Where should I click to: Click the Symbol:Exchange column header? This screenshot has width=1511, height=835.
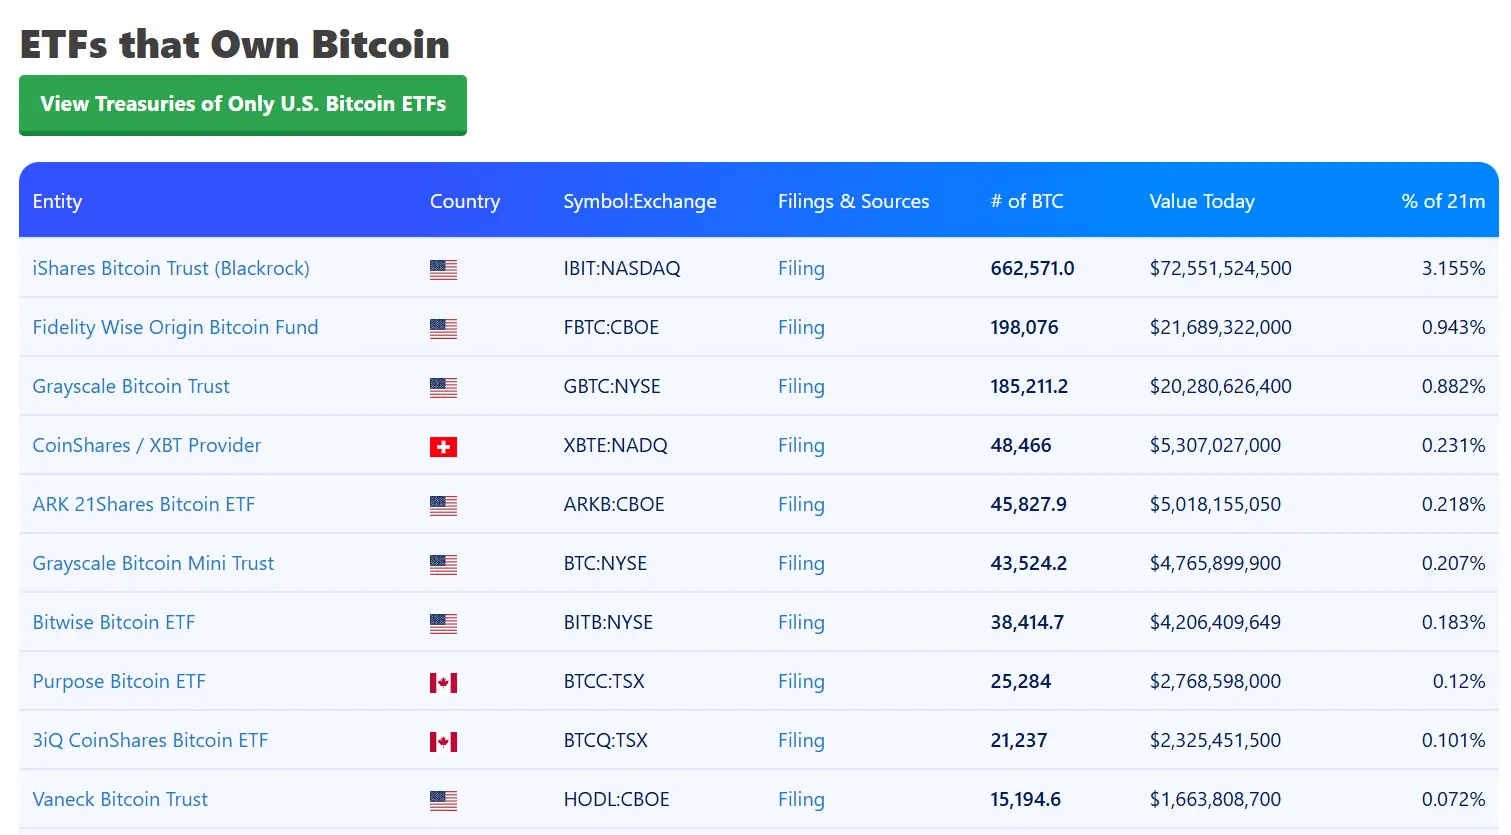click(x=640, y=201)
